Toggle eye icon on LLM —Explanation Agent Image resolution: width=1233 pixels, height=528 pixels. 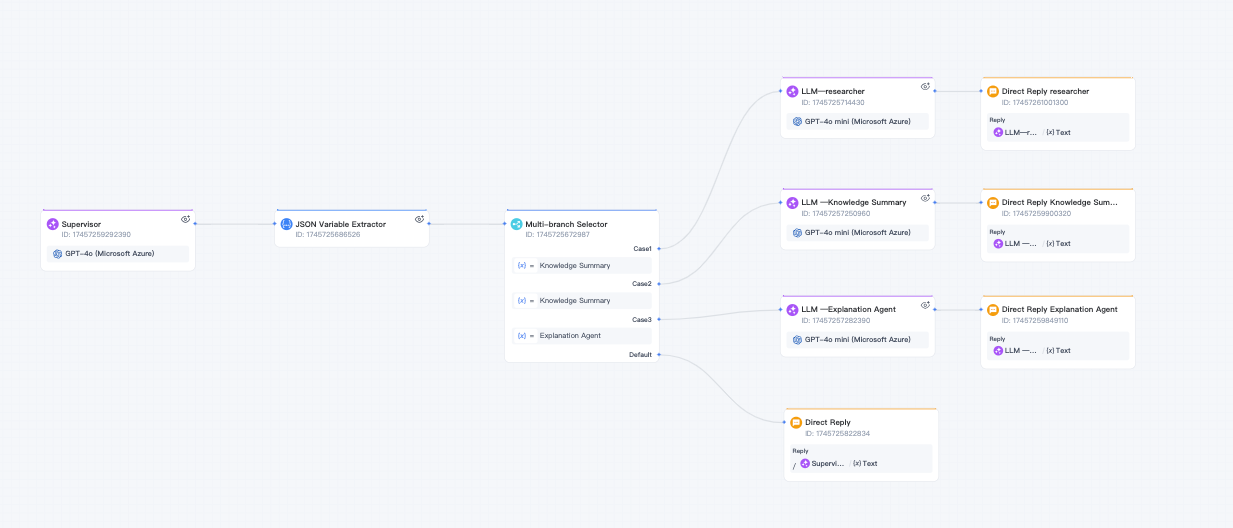pyautogui.click(x=926, y=304)
